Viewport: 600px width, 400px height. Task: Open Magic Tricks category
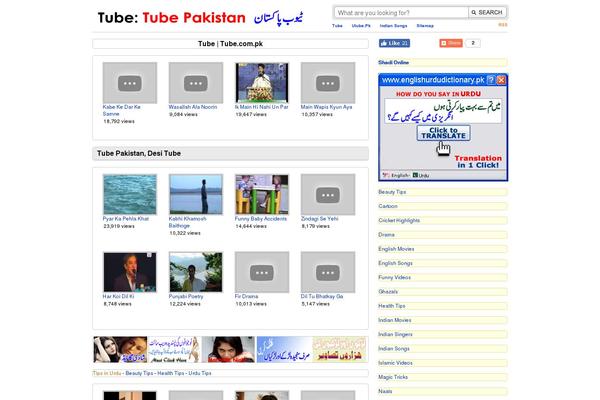pyautogui.click(x=393, y=377)
